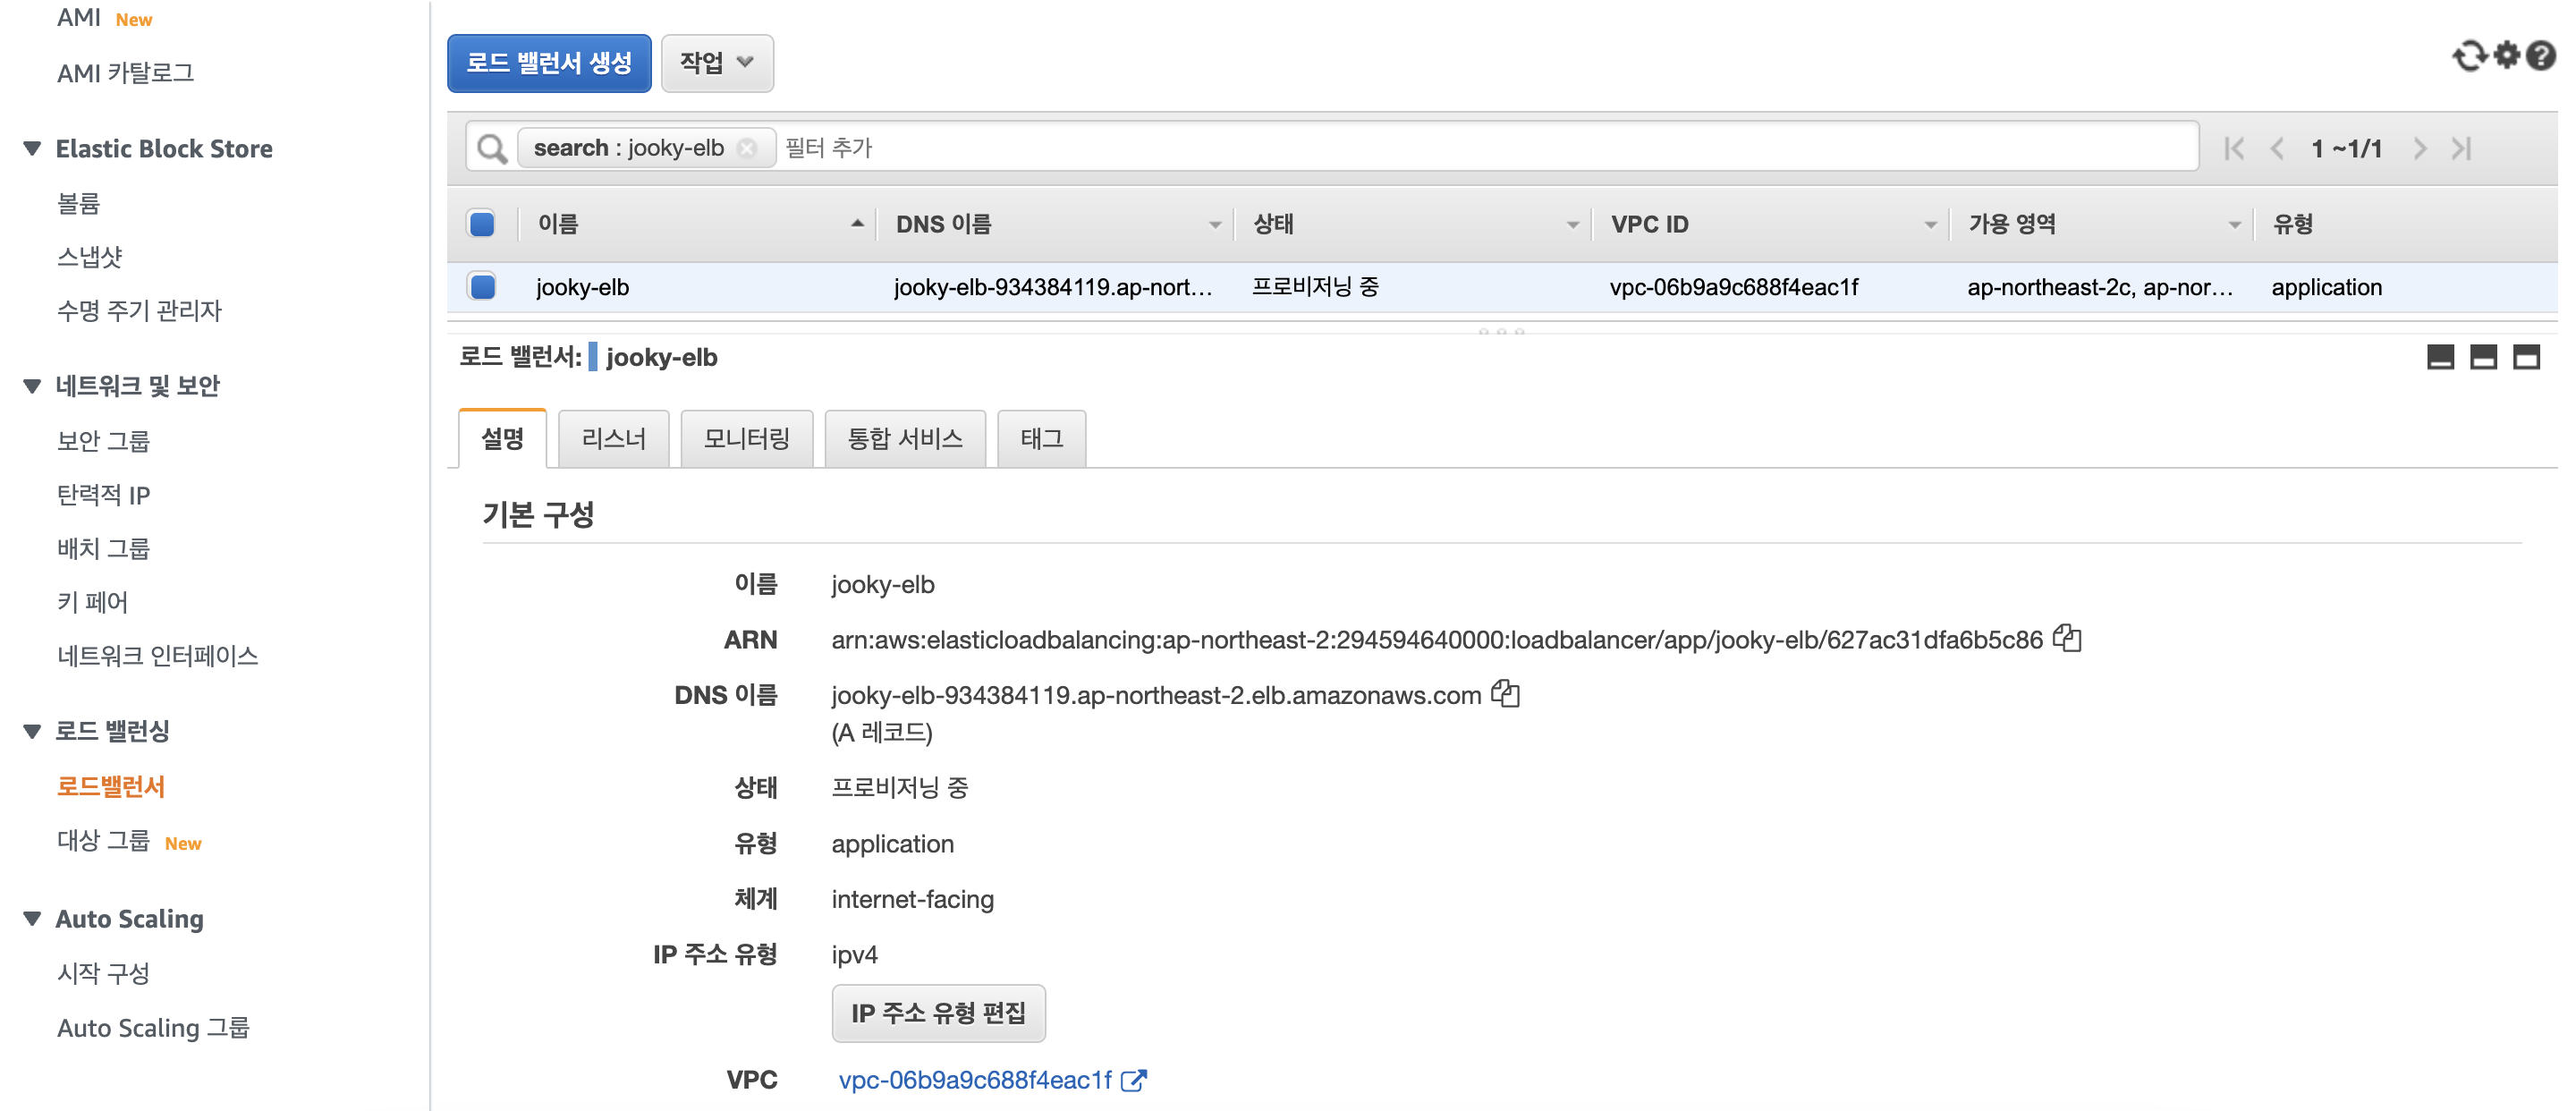Screen dimensions: 2576x1111
Task: Switch to the 모니터링 tab
Action: pos(746,438)
